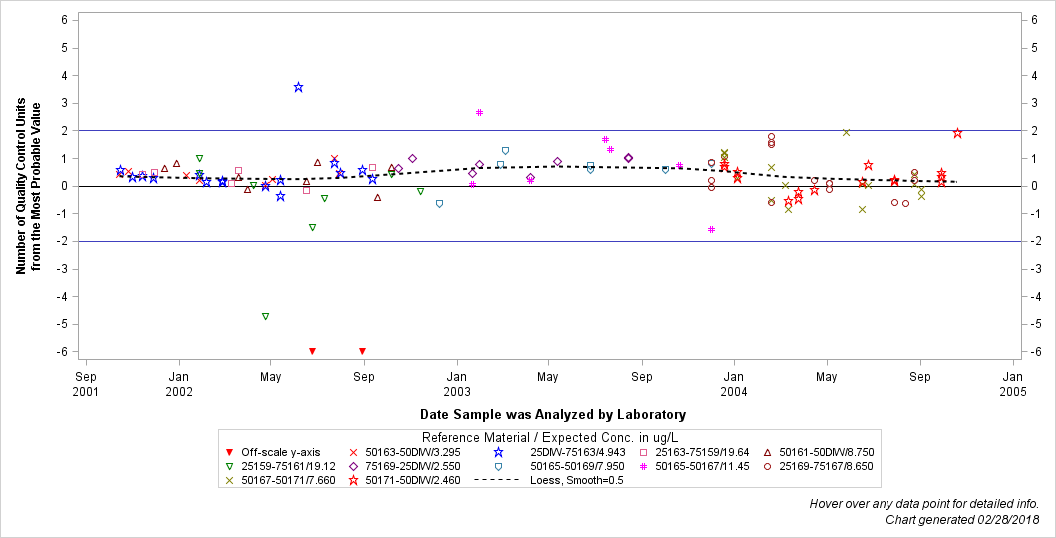Click the legend label '50165-50167/11.45'

point(702,466)
